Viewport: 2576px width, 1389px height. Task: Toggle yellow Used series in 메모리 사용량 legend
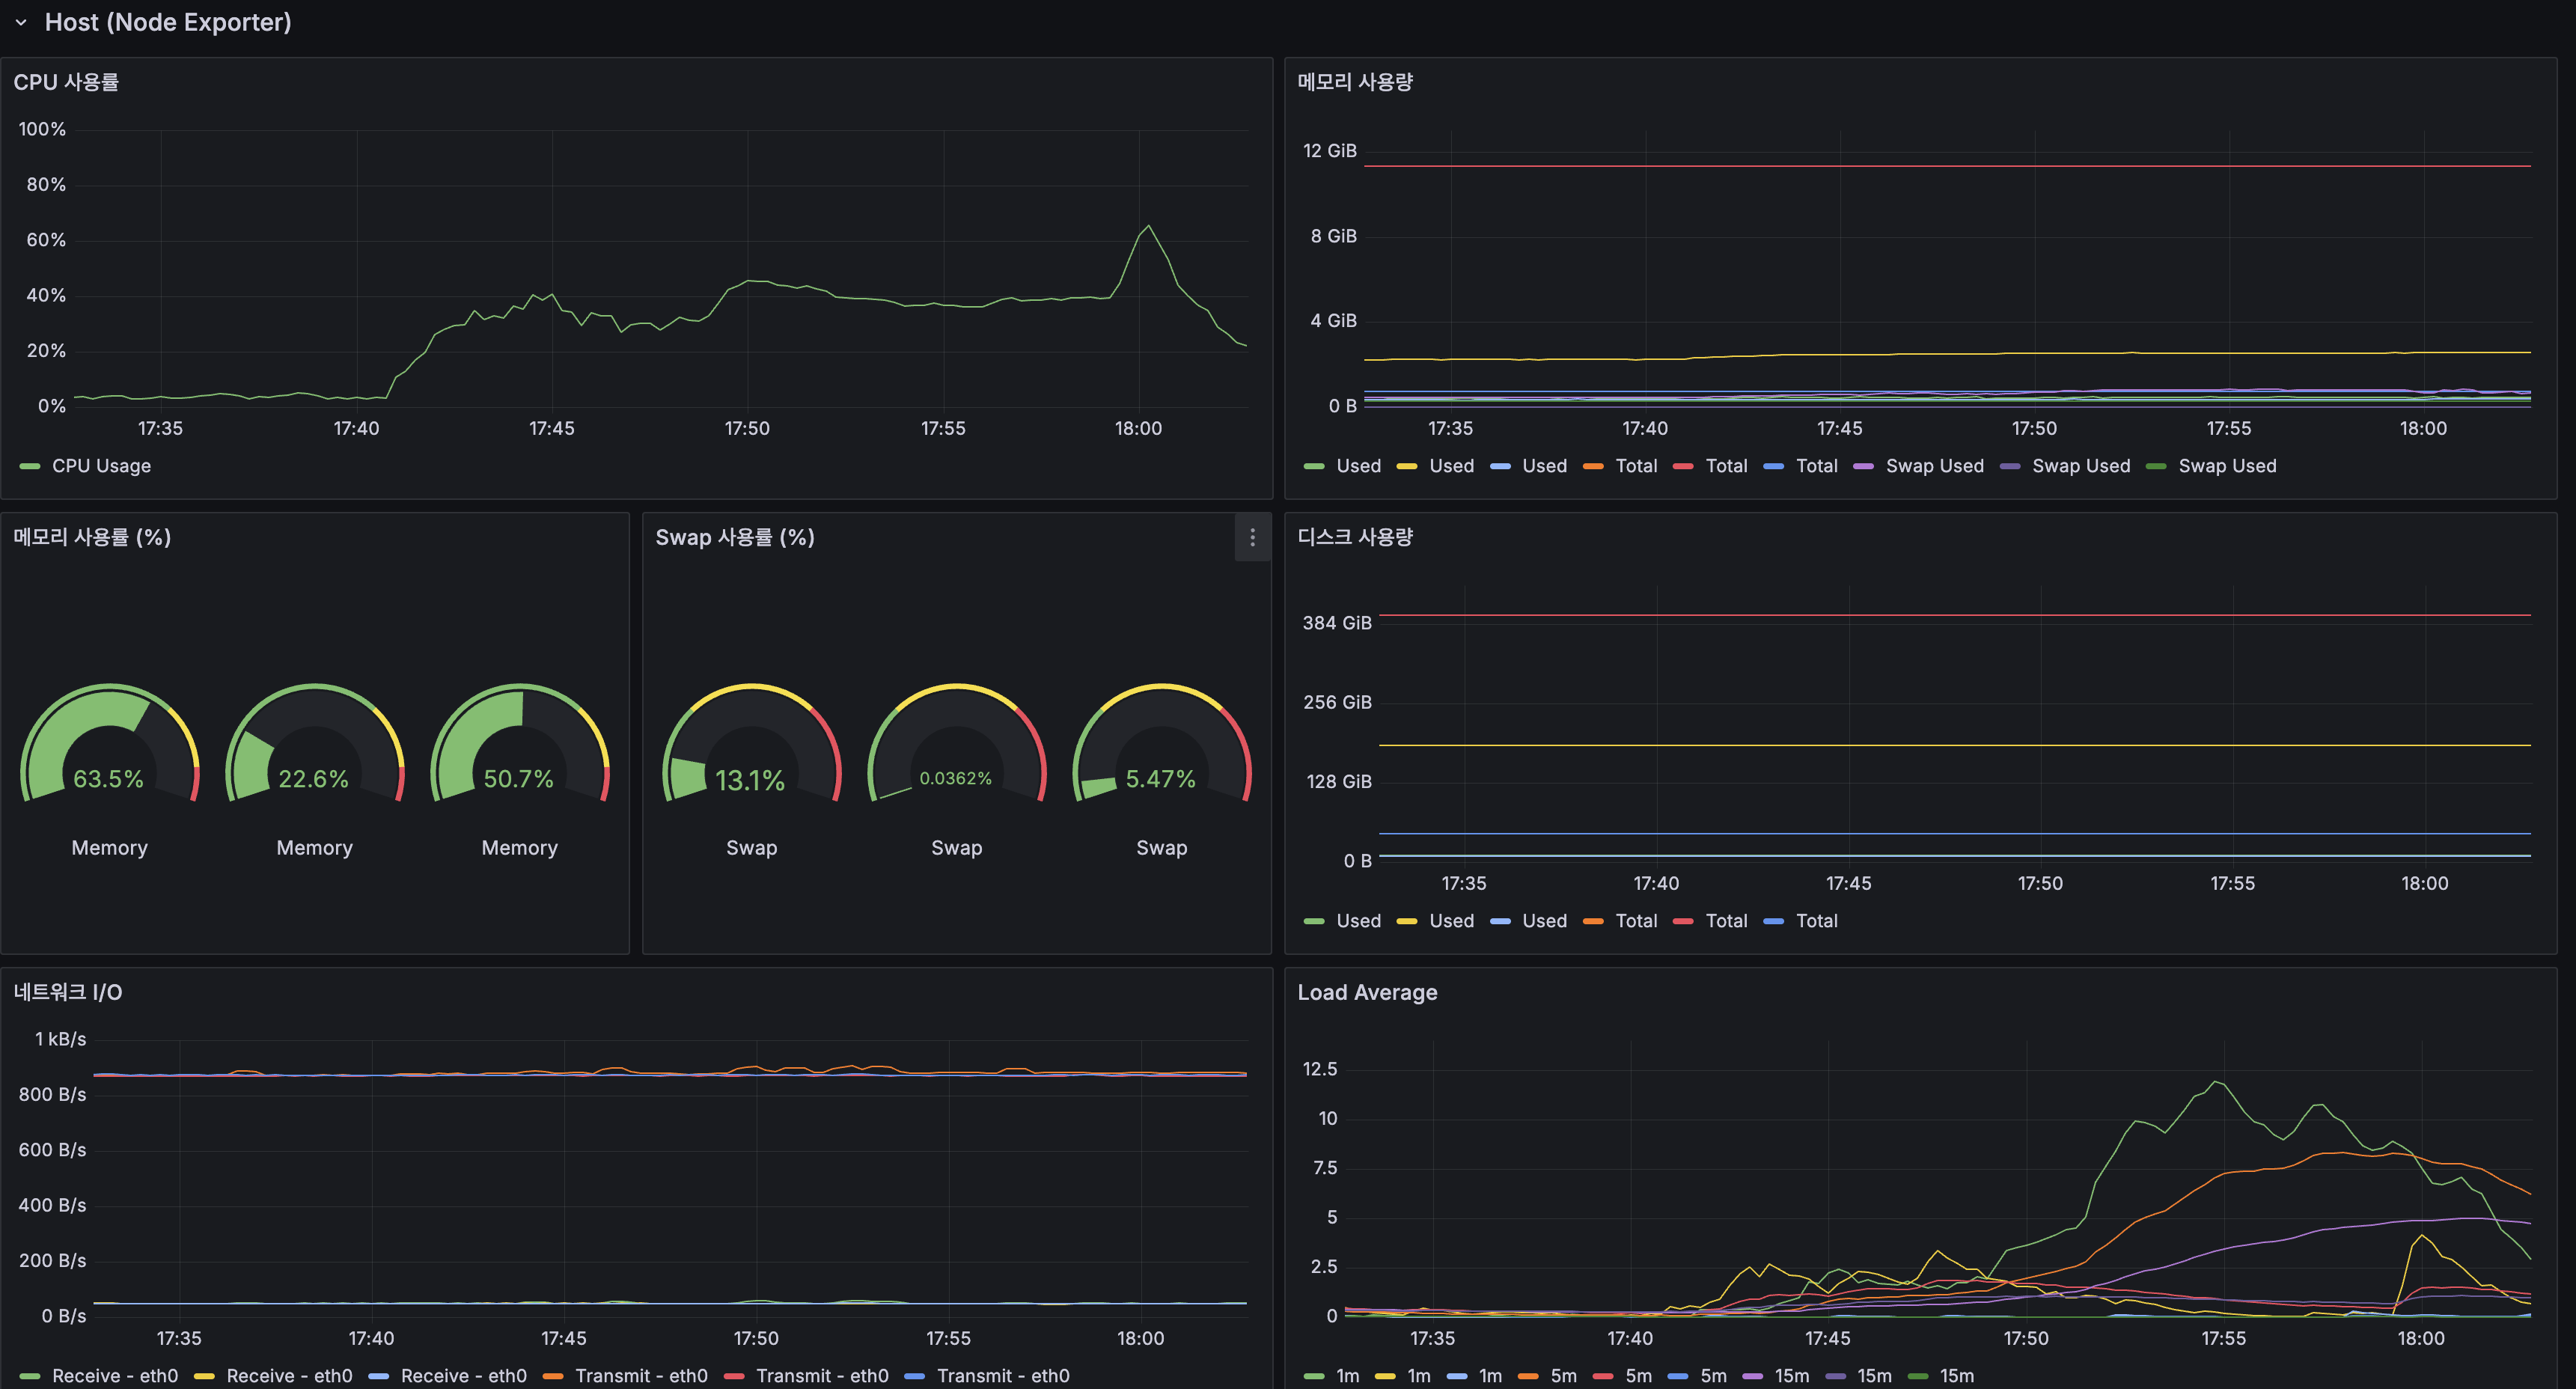[x=1451, y=466]
